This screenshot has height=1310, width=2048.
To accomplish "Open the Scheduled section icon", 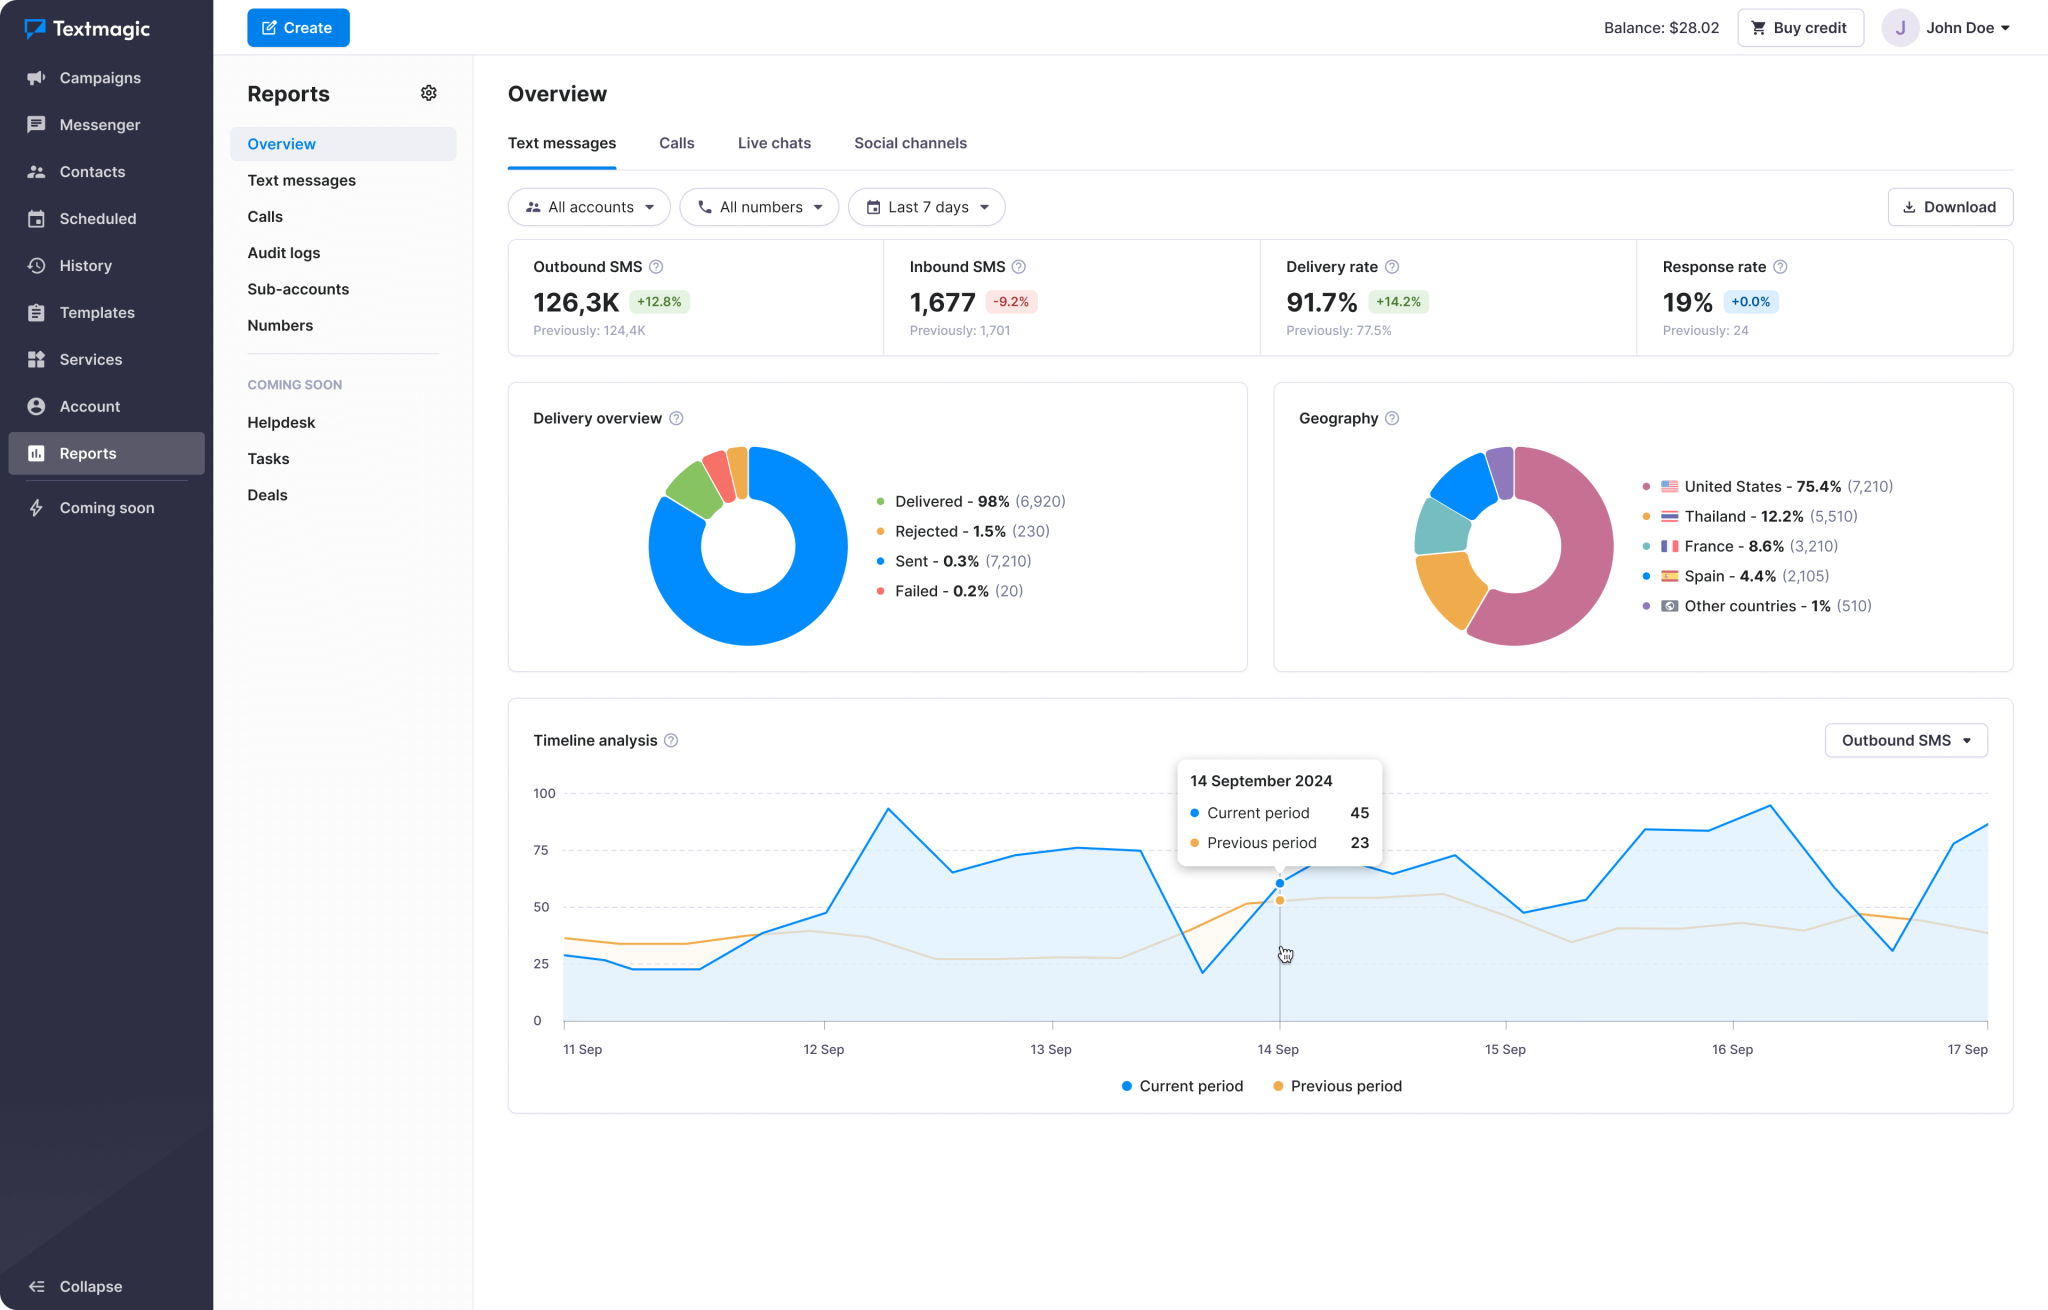I will click(x=37, y=218).
